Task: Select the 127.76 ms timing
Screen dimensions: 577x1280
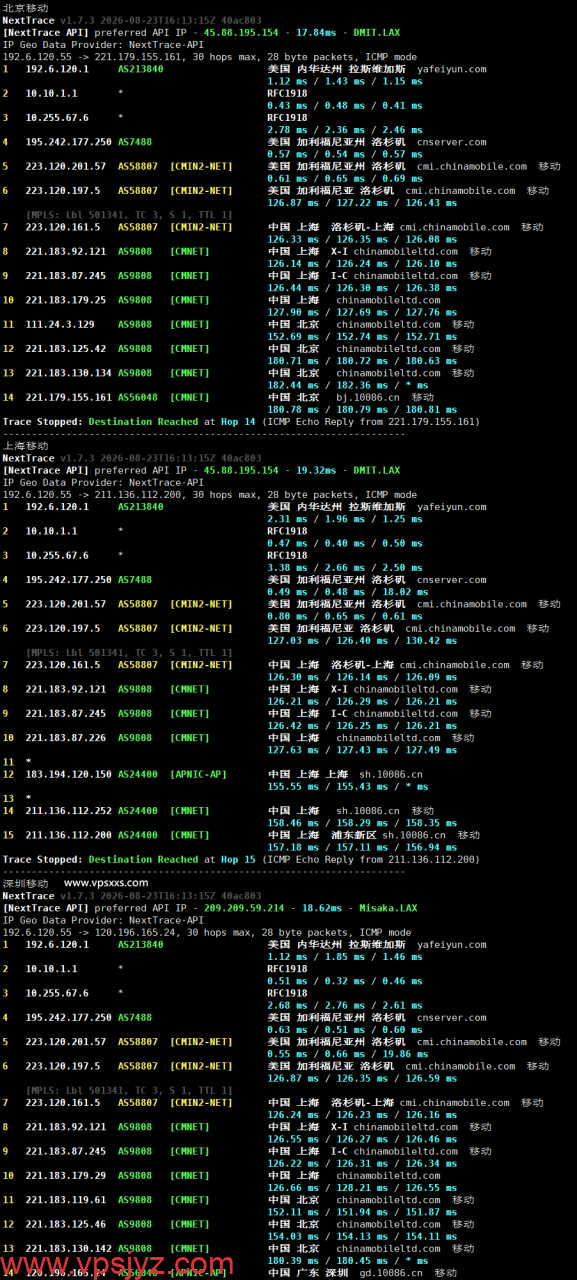Action: (433, 312)
